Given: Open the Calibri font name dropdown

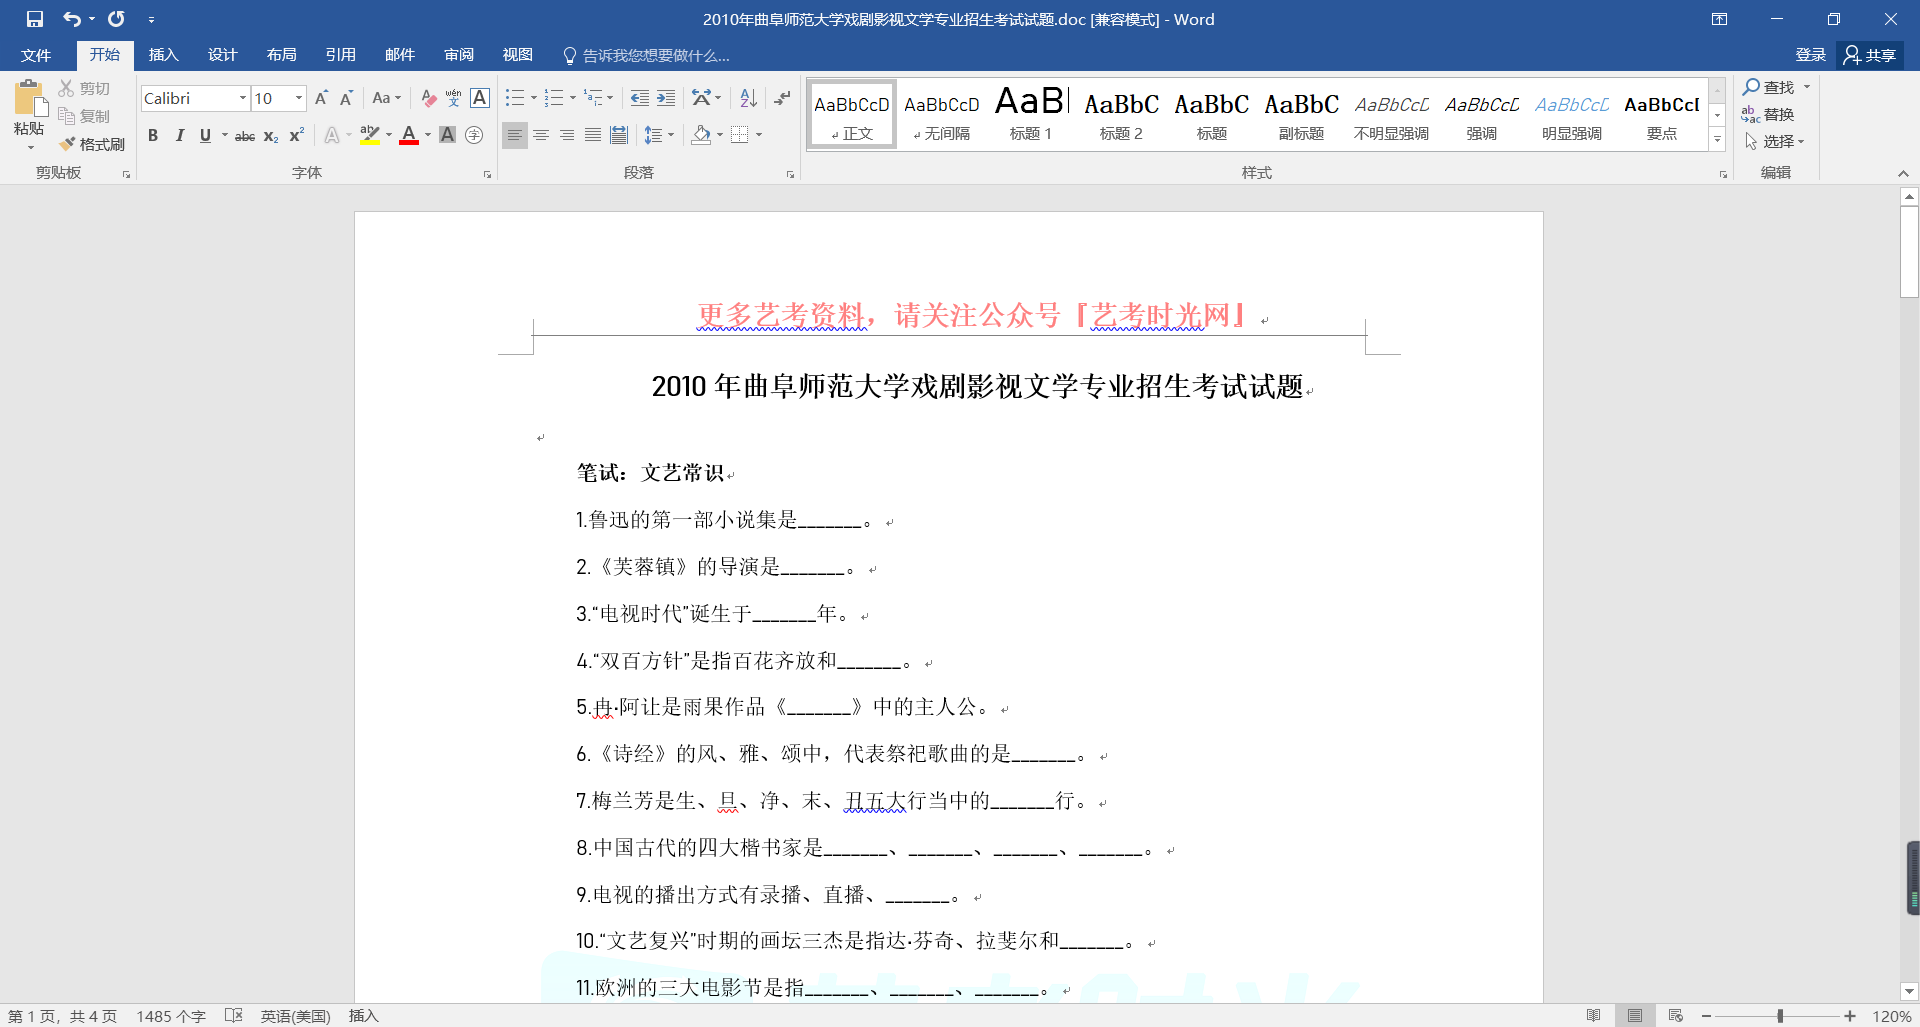Looking at the screenshot, I should tap(242, 98).
